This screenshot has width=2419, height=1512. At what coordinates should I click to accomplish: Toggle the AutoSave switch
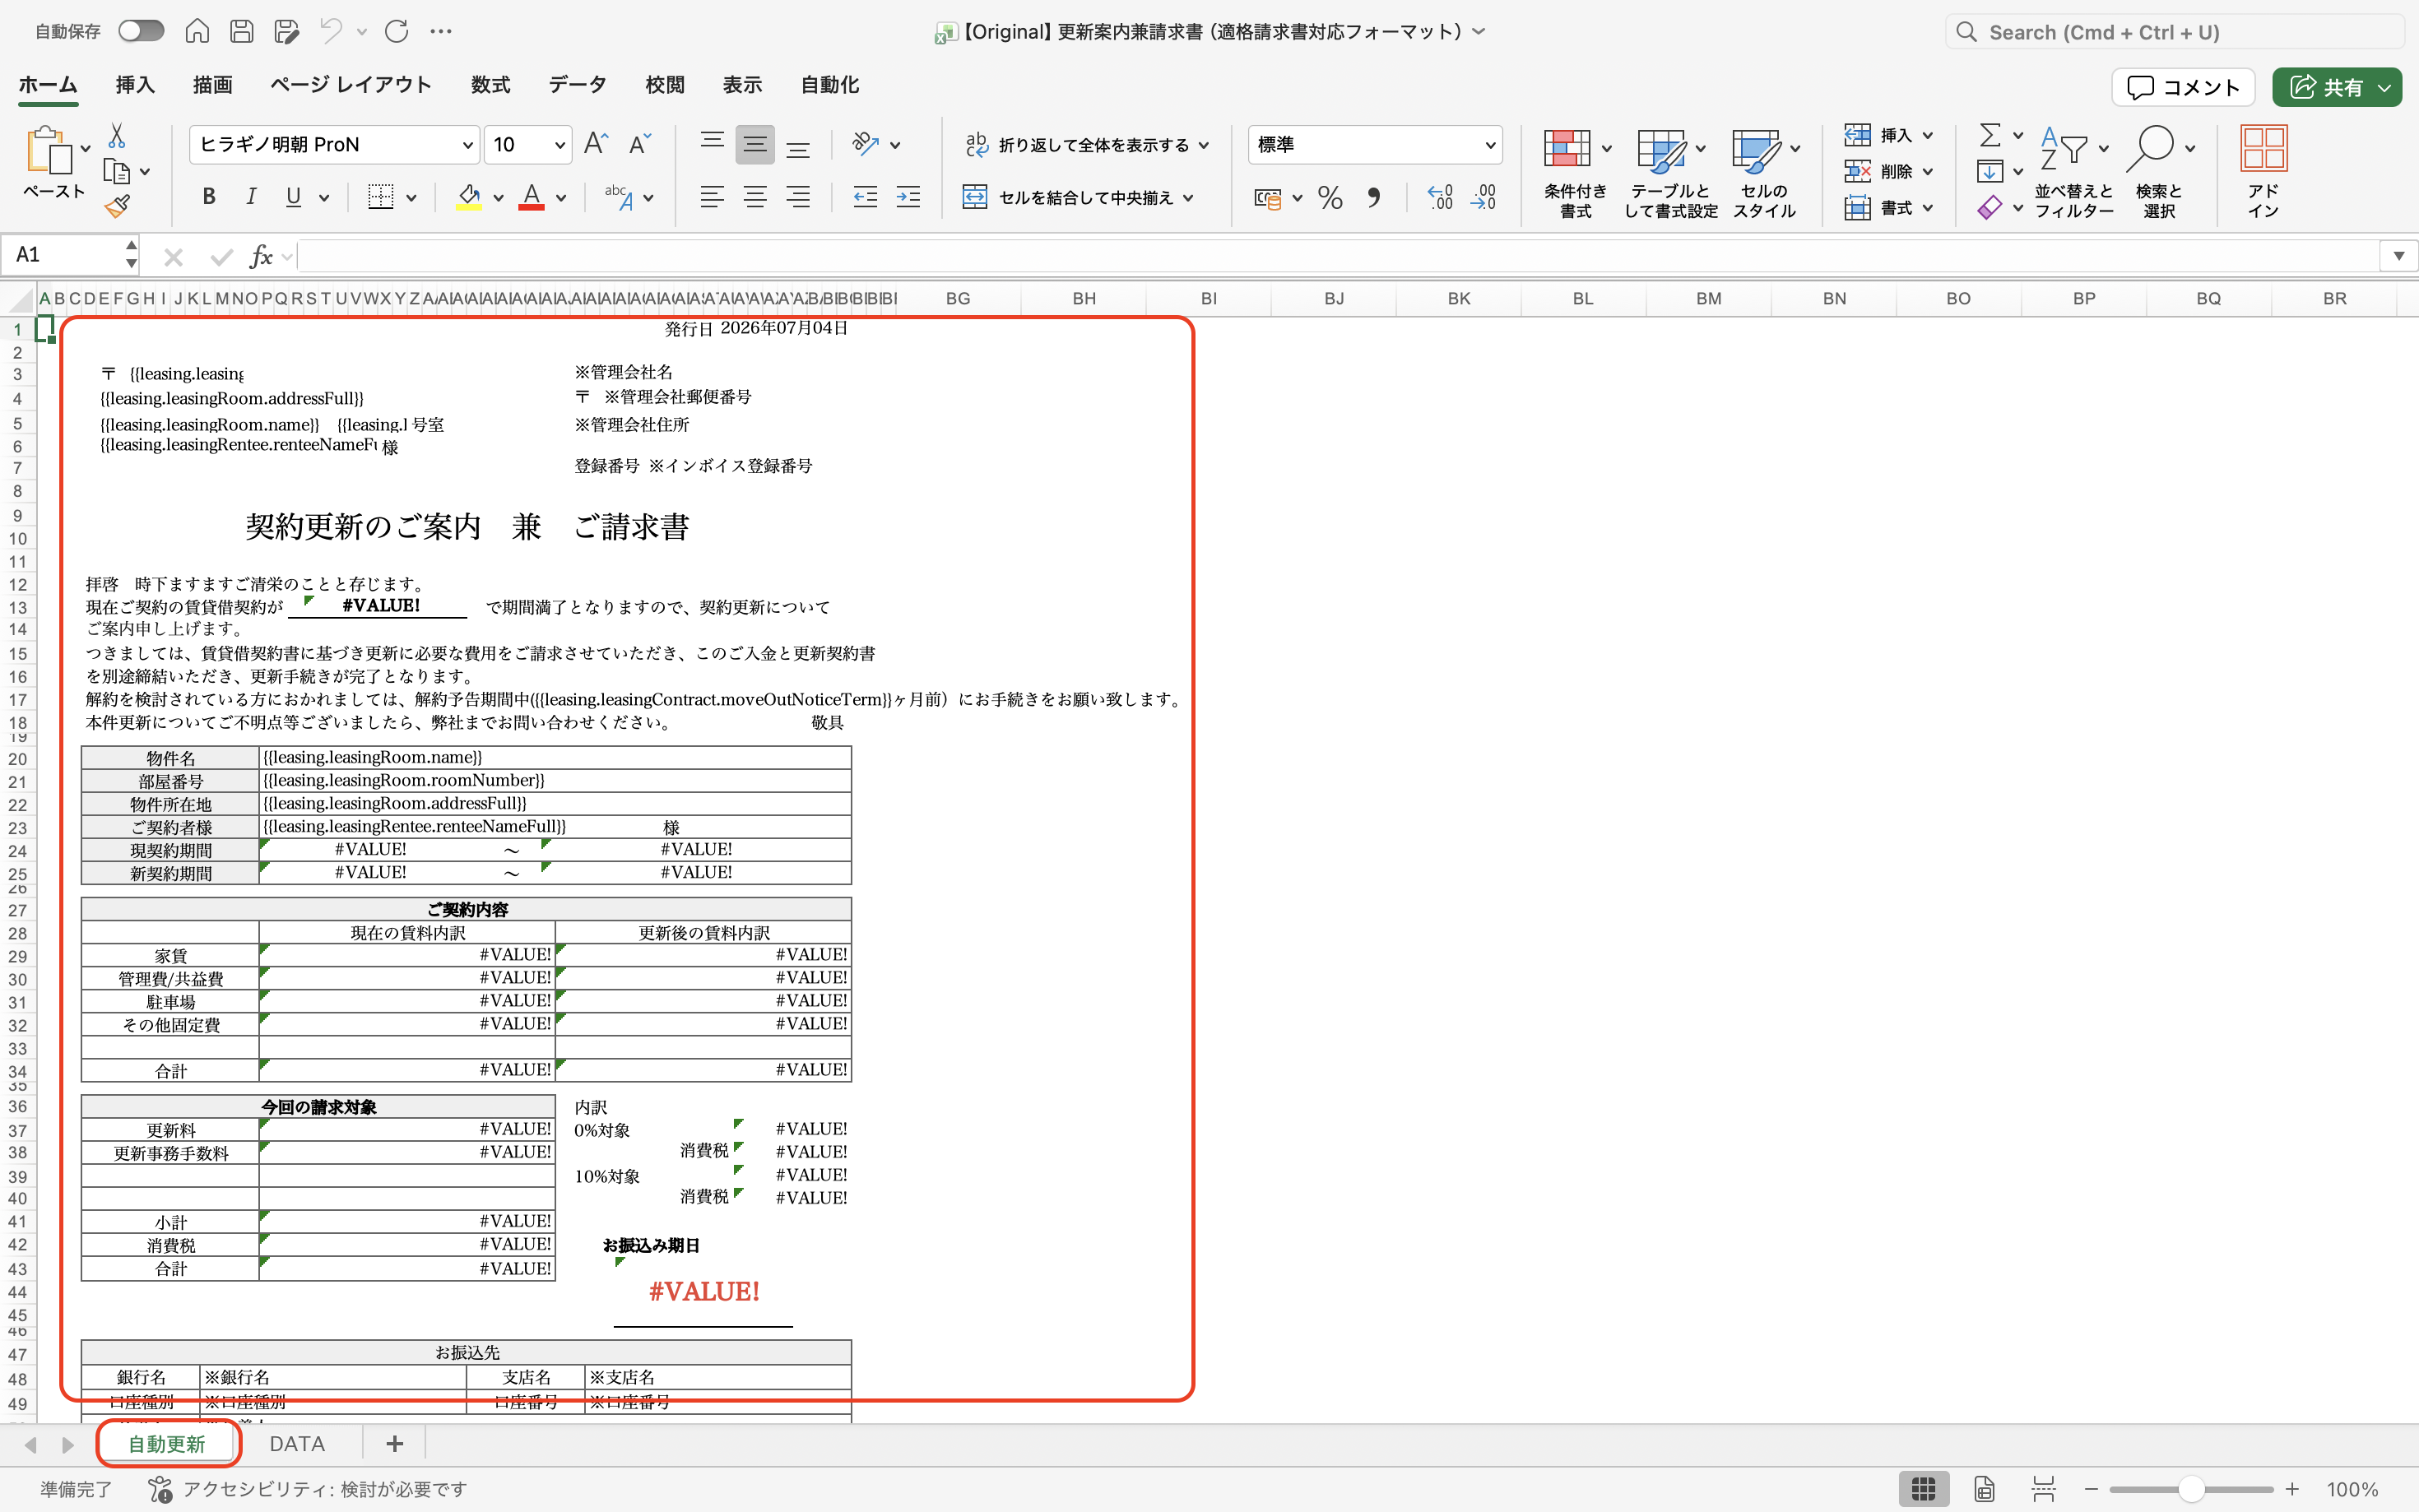coord(140,31)
